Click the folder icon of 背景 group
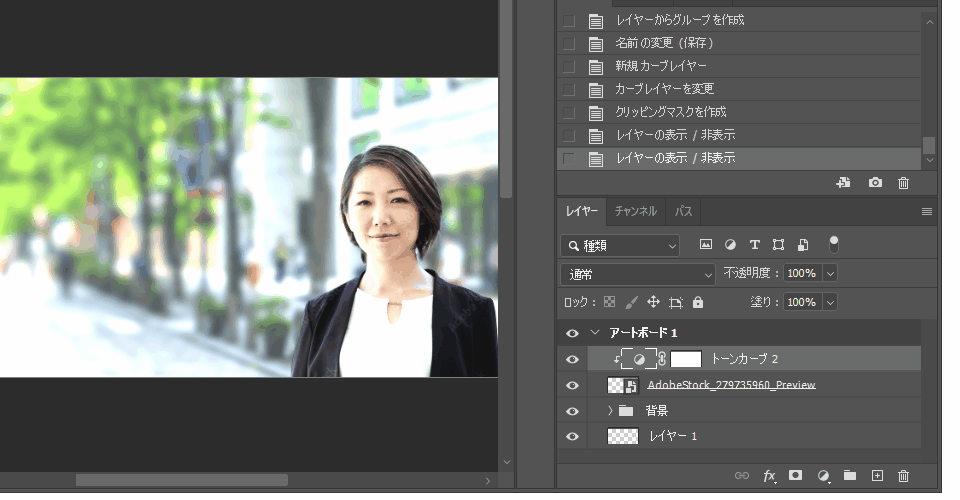 [626, 410]
